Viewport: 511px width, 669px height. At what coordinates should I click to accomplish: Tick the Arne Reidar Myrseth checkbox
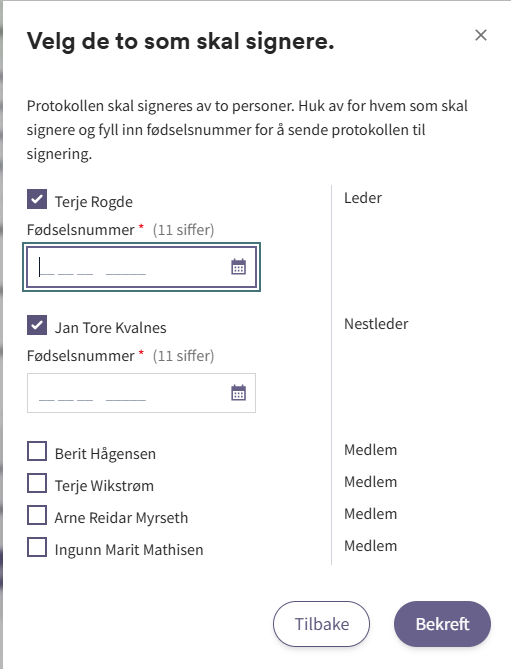[37, 515]
